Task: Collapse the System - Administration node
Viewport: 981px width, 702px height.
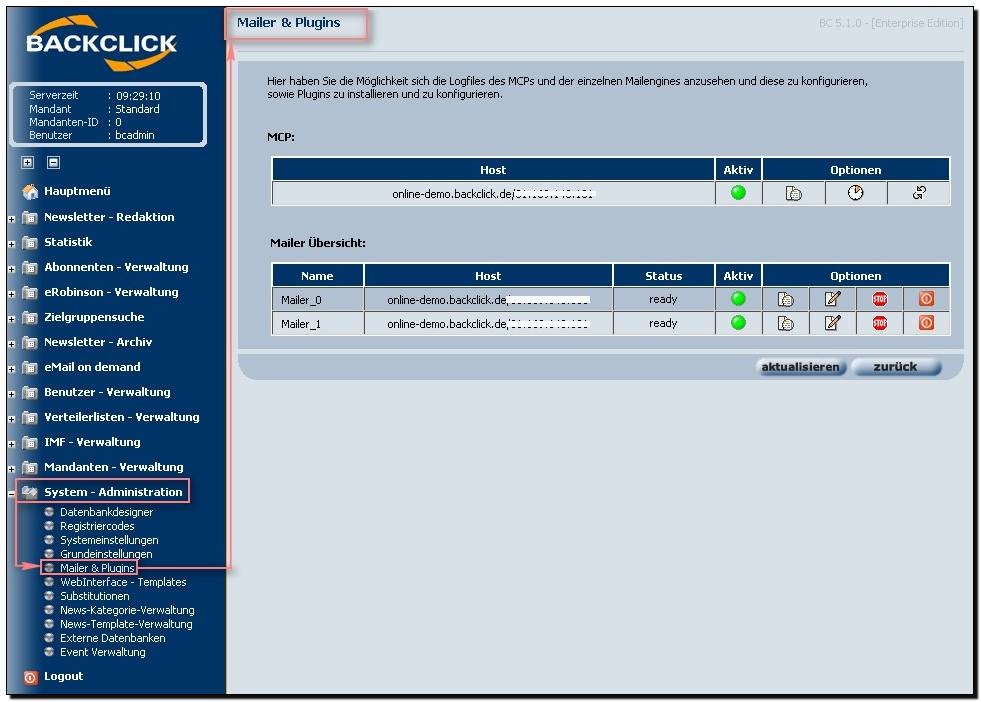Action: (x=12, y=493)
